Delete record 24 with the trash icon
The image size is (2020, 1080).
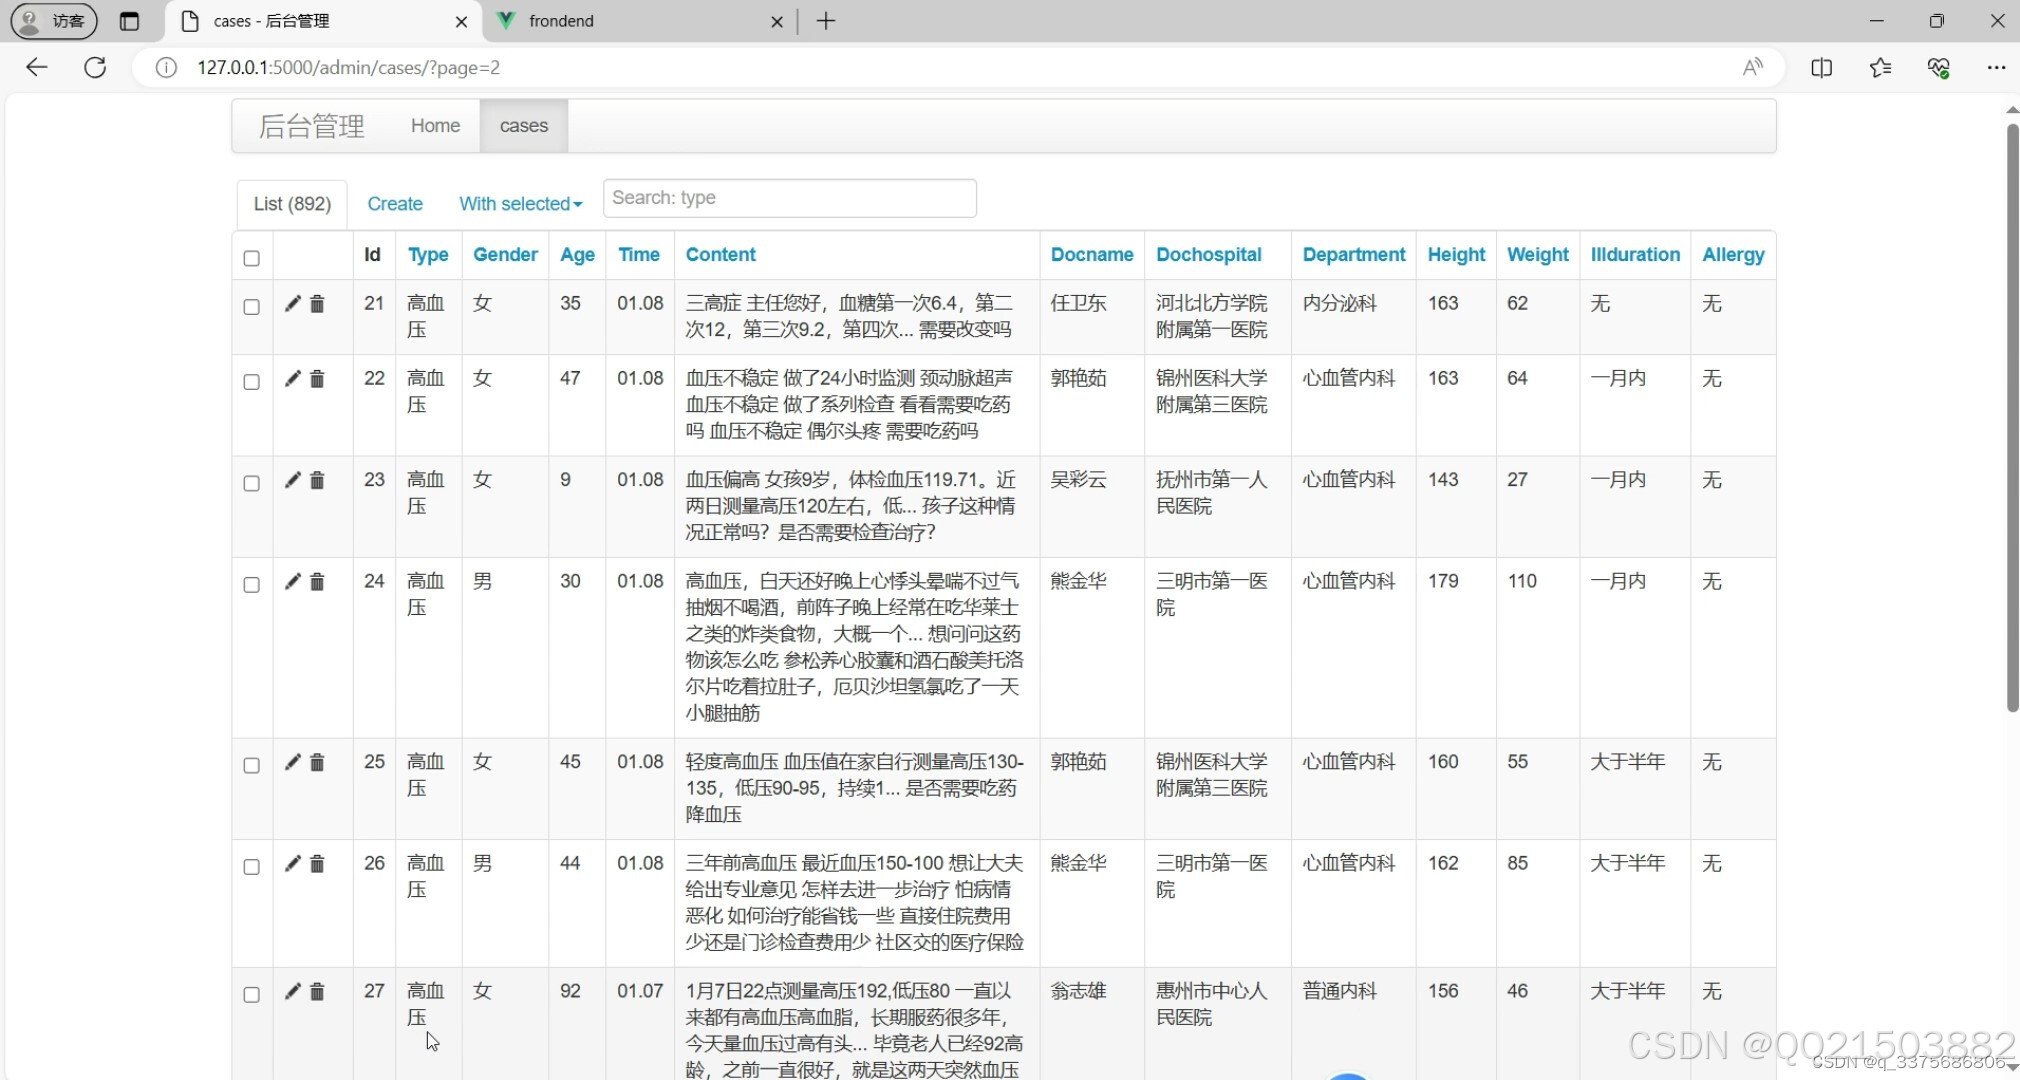(317, 581)
